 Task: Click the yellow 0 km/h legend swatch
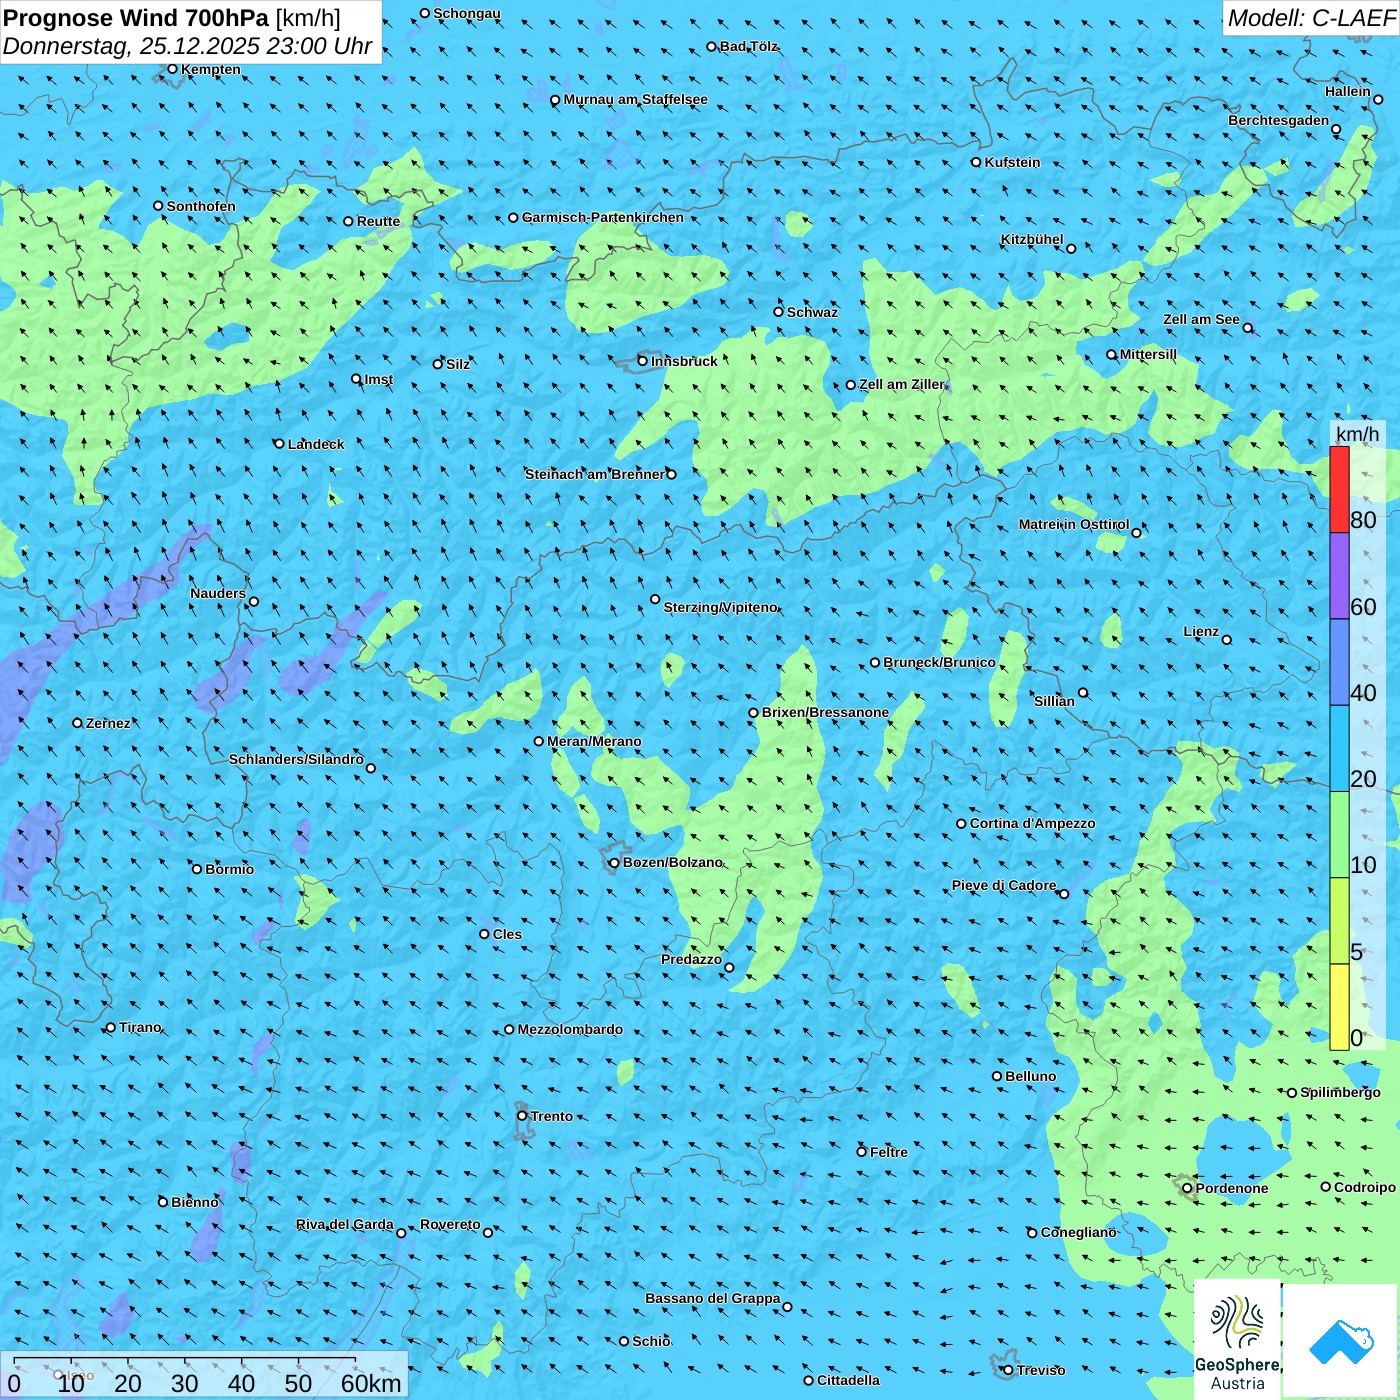[1339, 1007]
